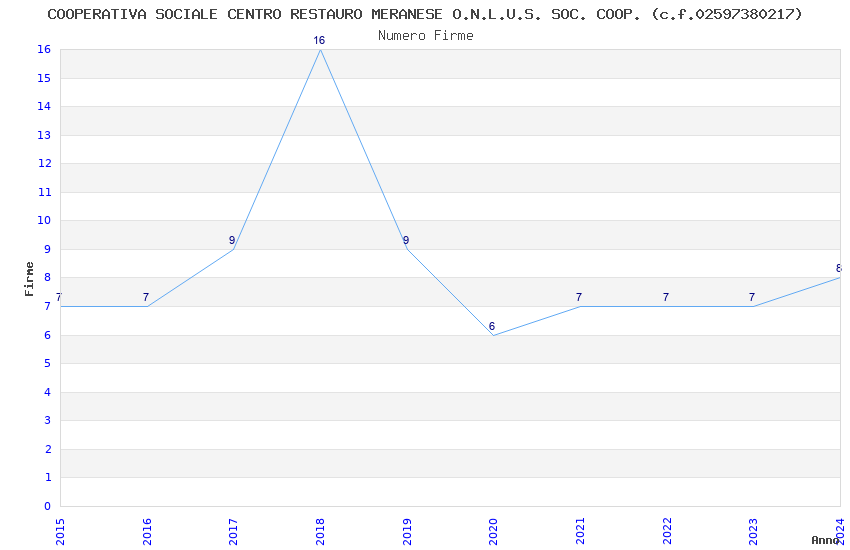Viewport: 850px width, 550px height.
Task: Click the y-axis tick label 5
Action: (48, 363)
